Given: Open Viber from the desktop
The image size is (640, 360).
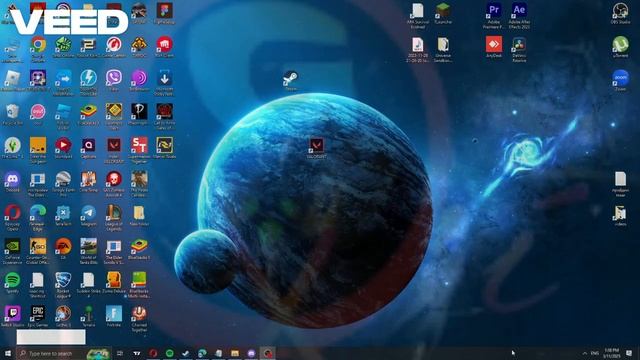Looking at the screenshot, I should tap(114, 78).
